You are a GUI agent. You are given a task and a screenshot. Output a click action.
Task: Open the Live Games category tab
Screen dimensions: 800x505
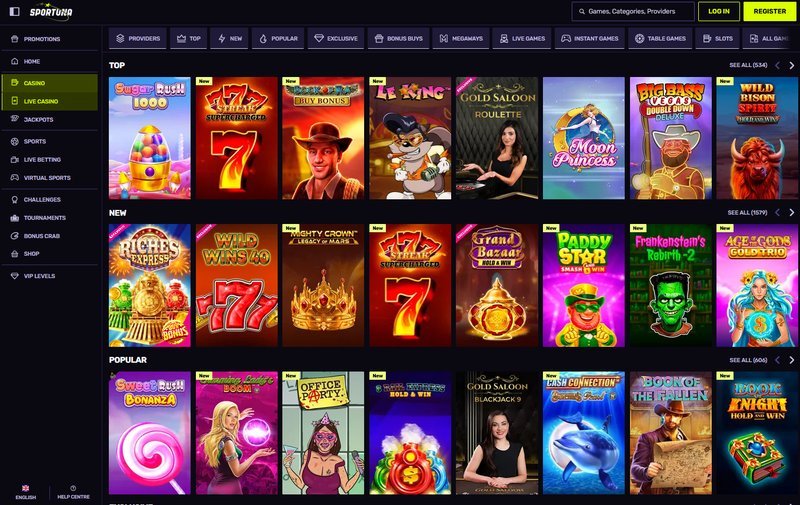point(522,38)
